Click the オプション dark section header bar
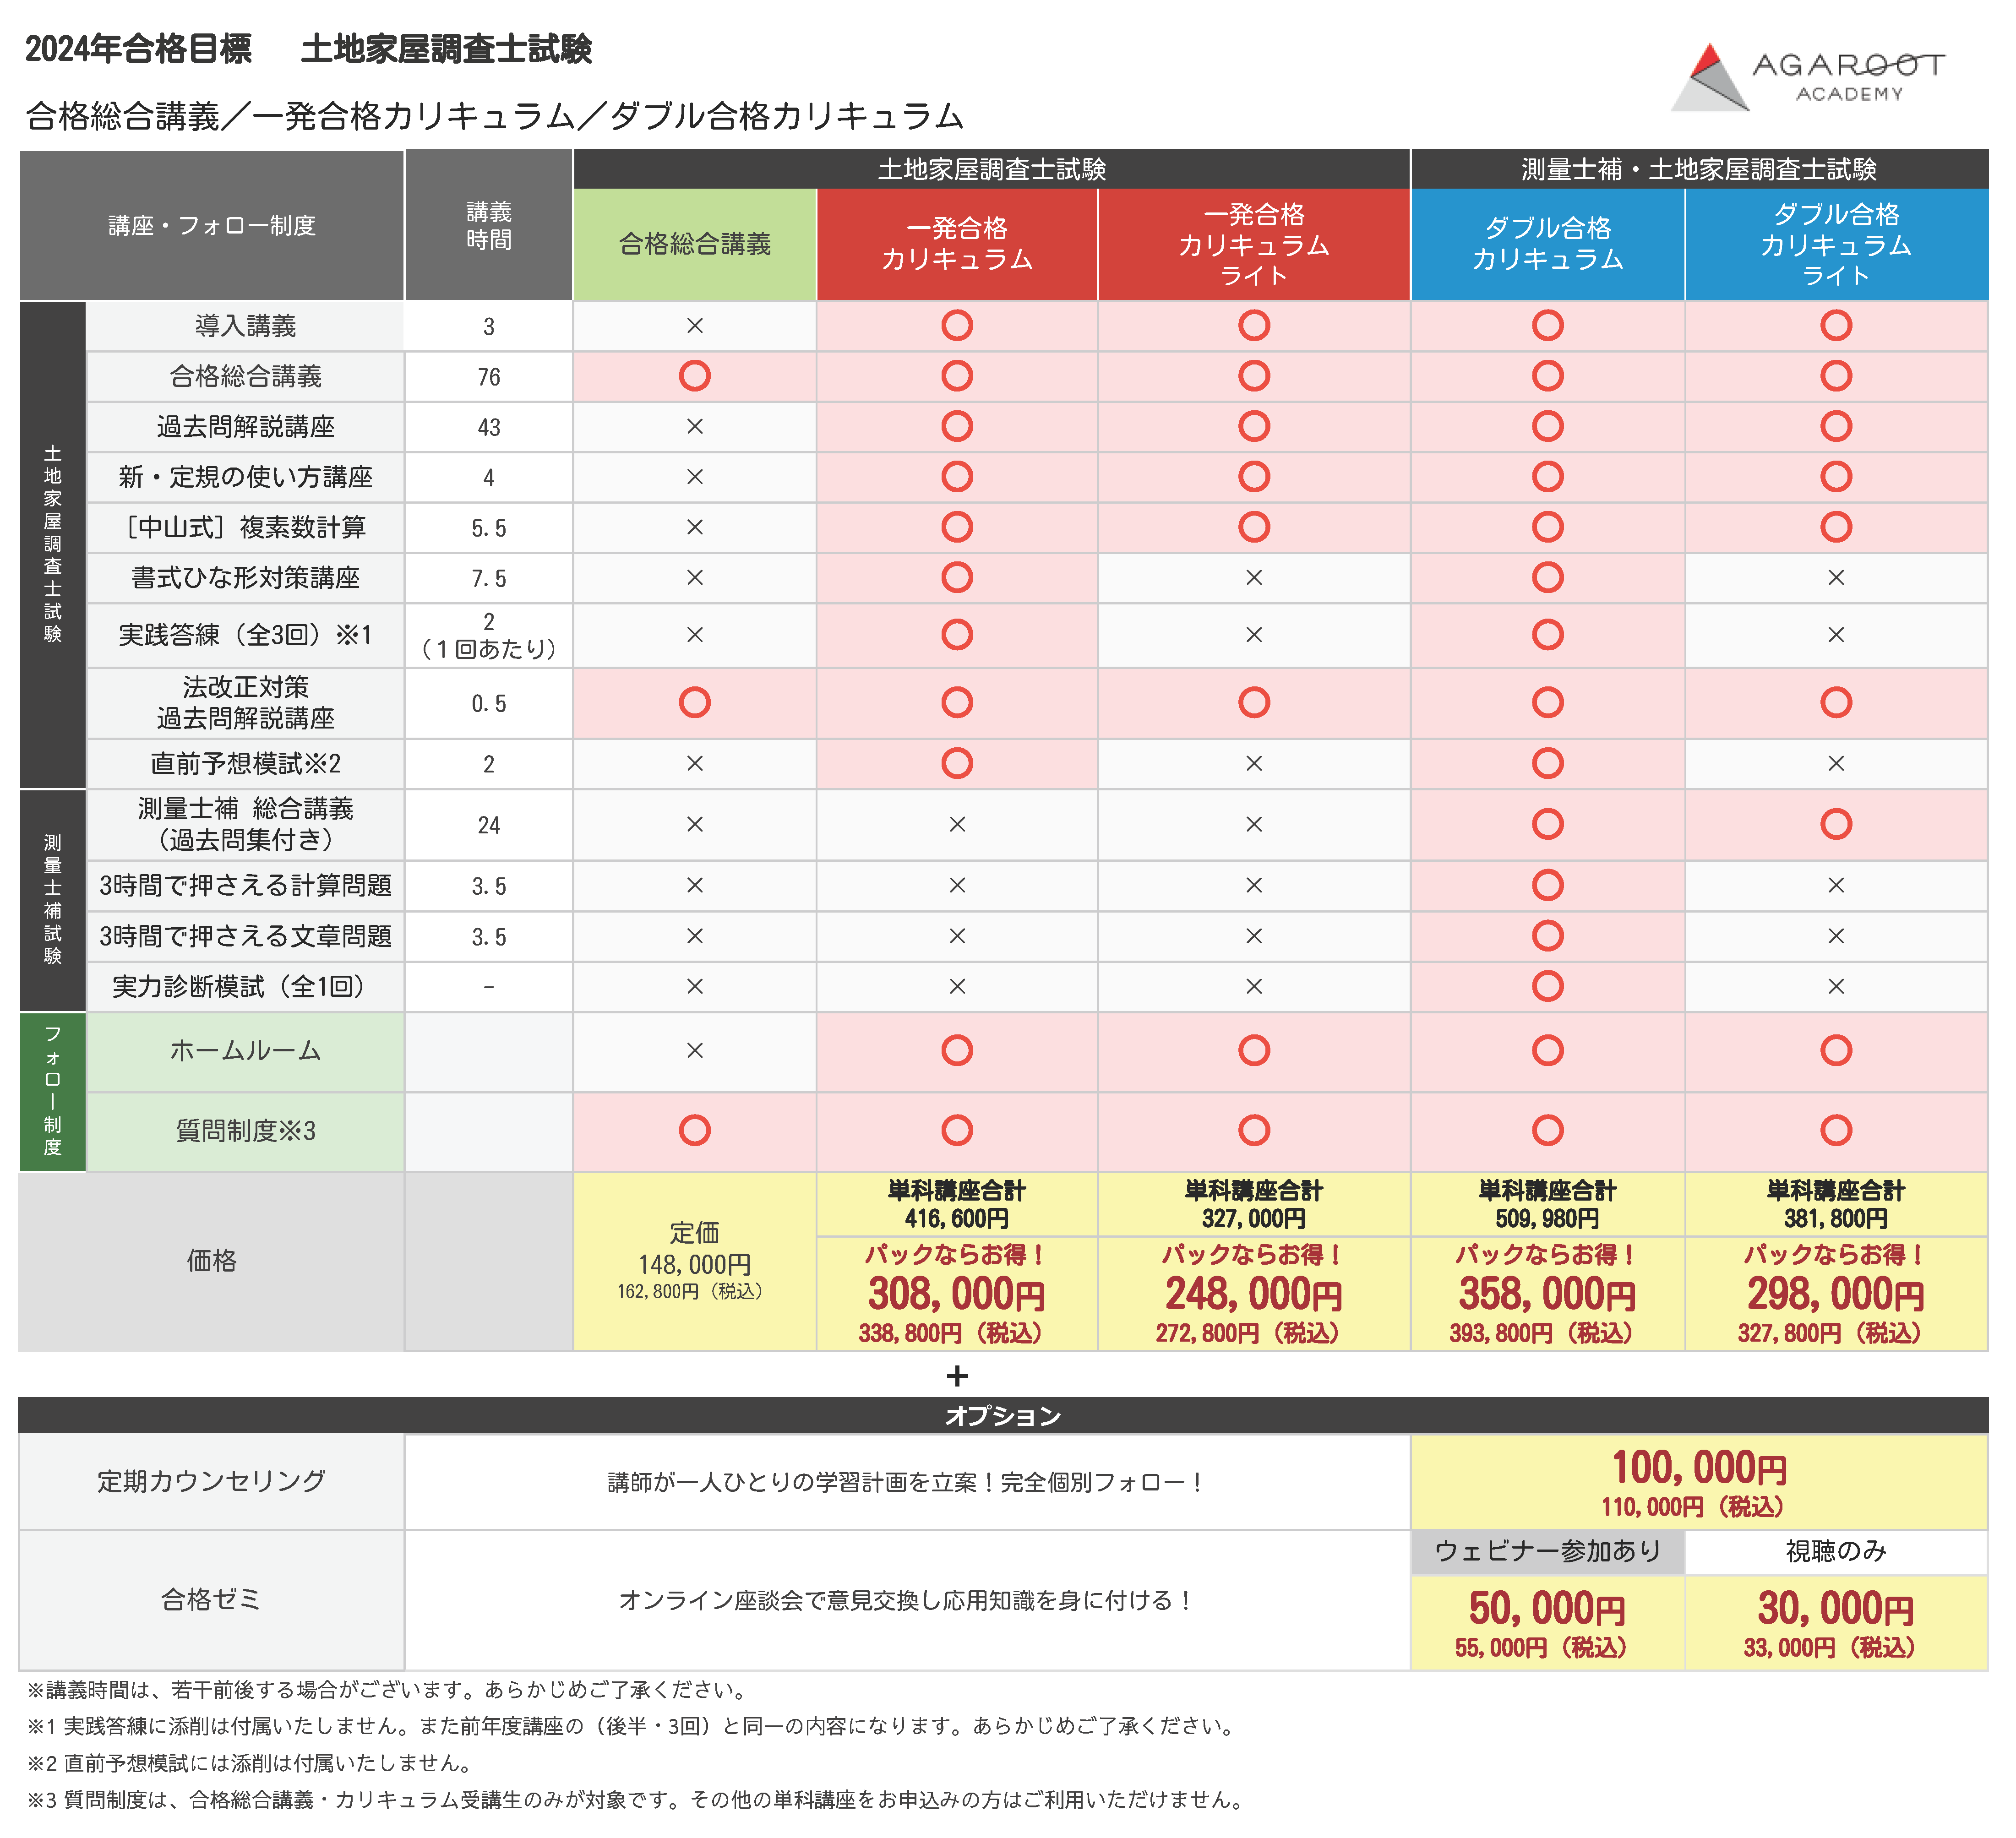 [x=1003, y=1415]
